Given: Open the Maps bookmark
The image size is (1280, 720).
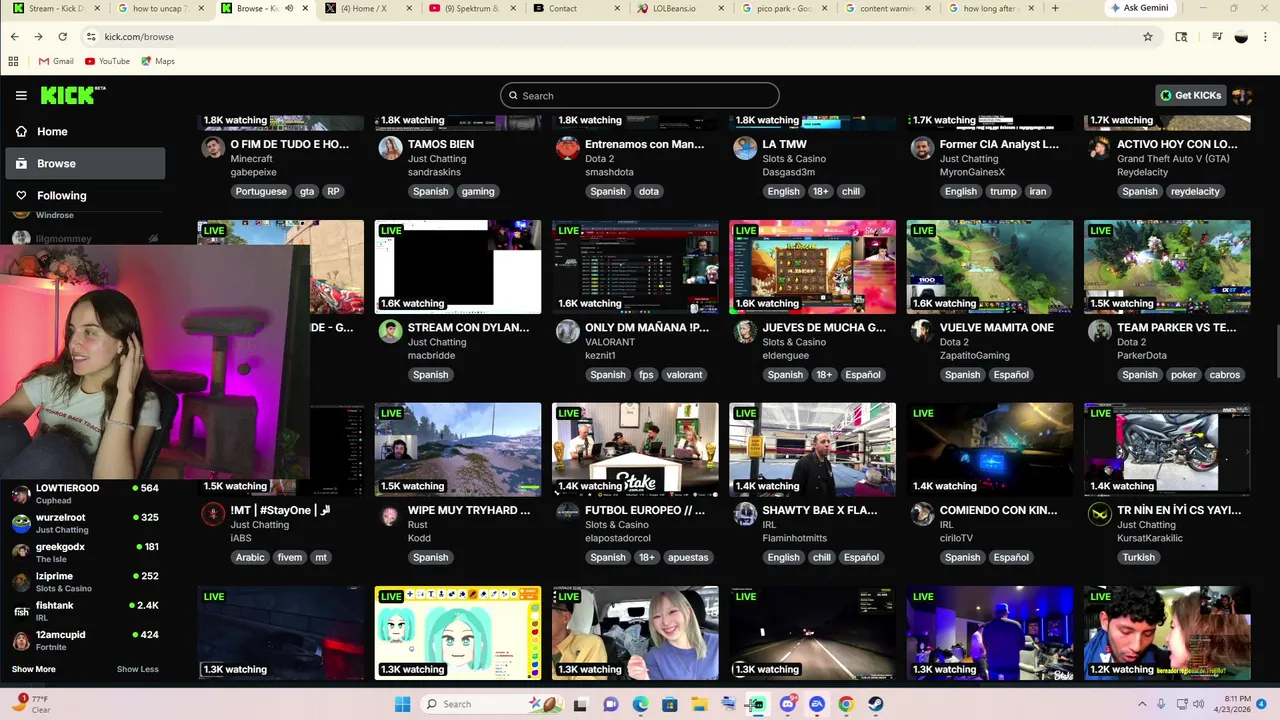Looking at the screenshot, I should pyautogui.click(x=158, y=61).
